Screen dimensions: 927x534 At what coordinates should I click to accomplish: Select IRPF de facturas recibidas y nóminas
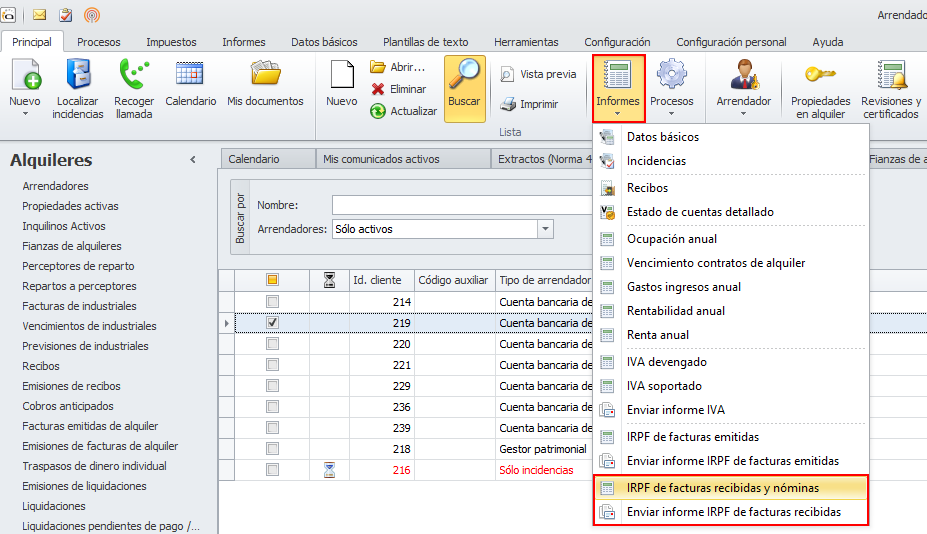tap(722, 488)
